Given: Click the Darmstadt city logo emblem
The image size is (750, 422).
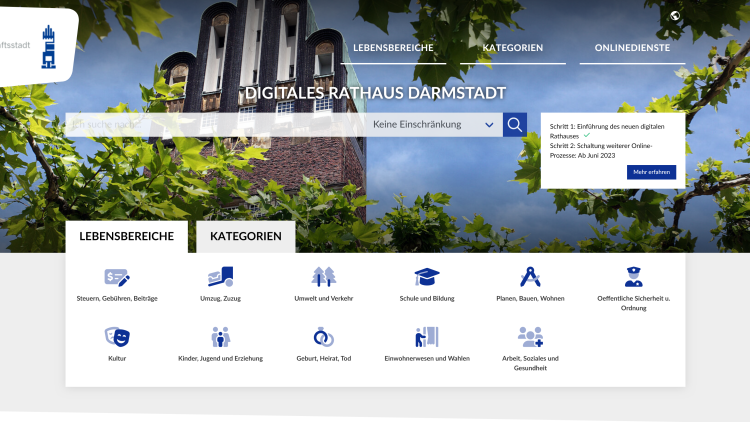Looking at the screenshot, I should coord(48,47).
